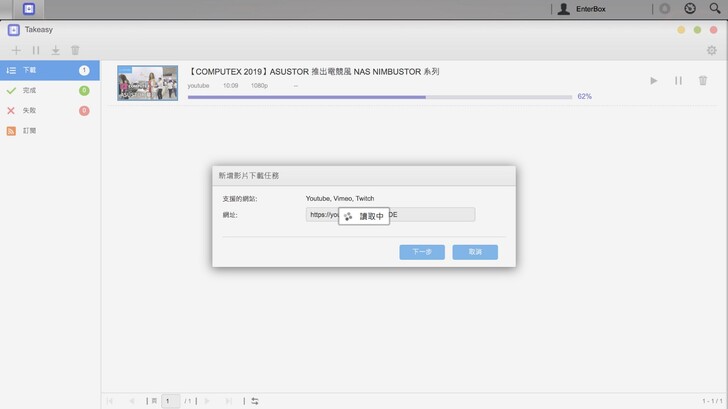The height and width of the screenshot is (409, 728).
Task: Delete selected tasks with toolbar trash icon
Action: [x=75, y=50]
